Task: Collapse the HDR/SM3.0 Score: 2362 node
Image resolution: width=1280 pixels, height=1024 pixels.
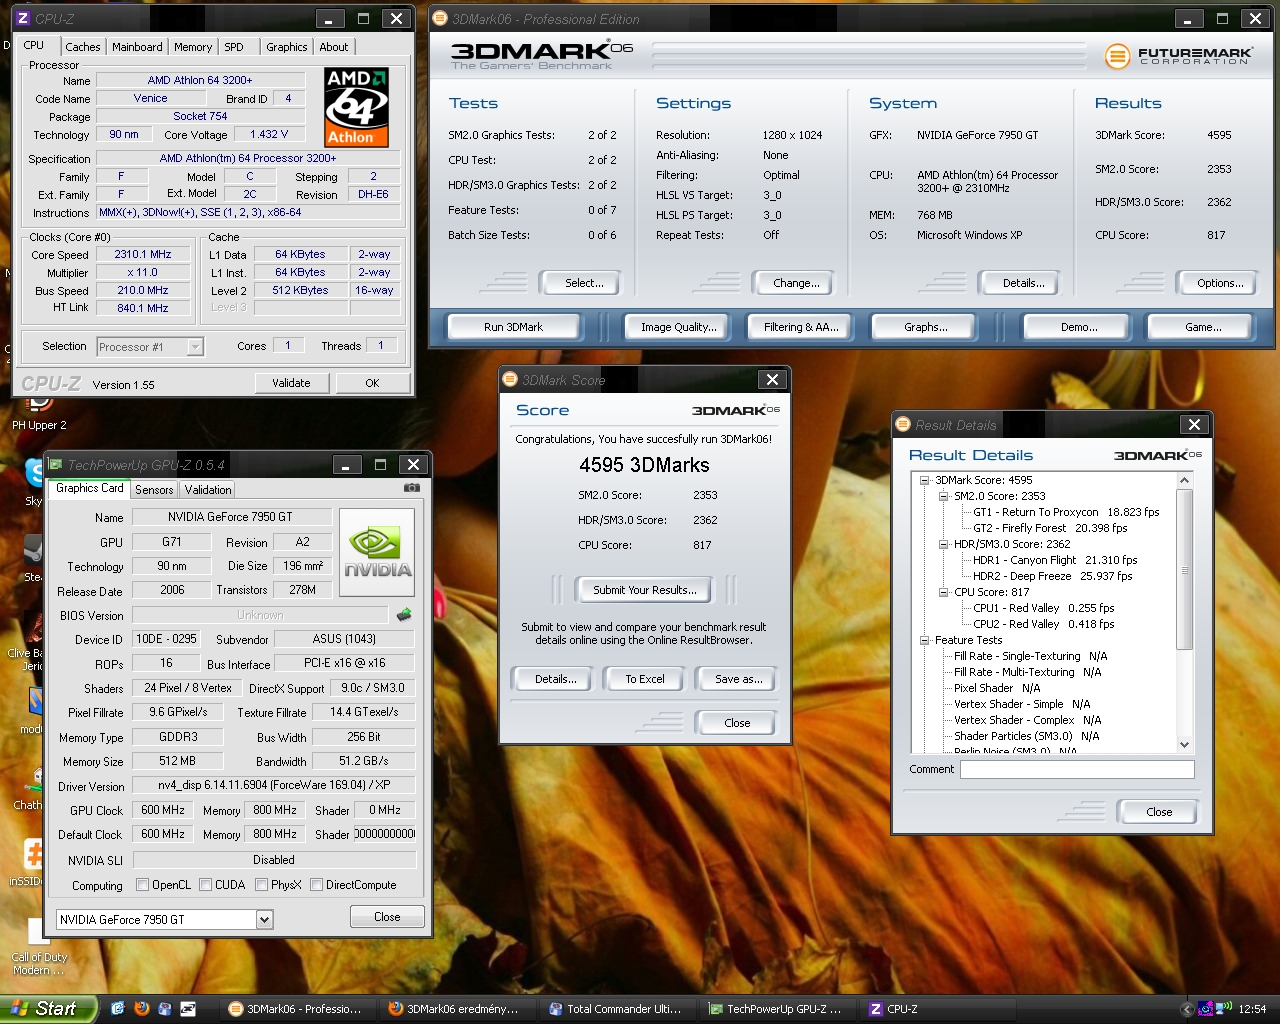Action: 943,544
